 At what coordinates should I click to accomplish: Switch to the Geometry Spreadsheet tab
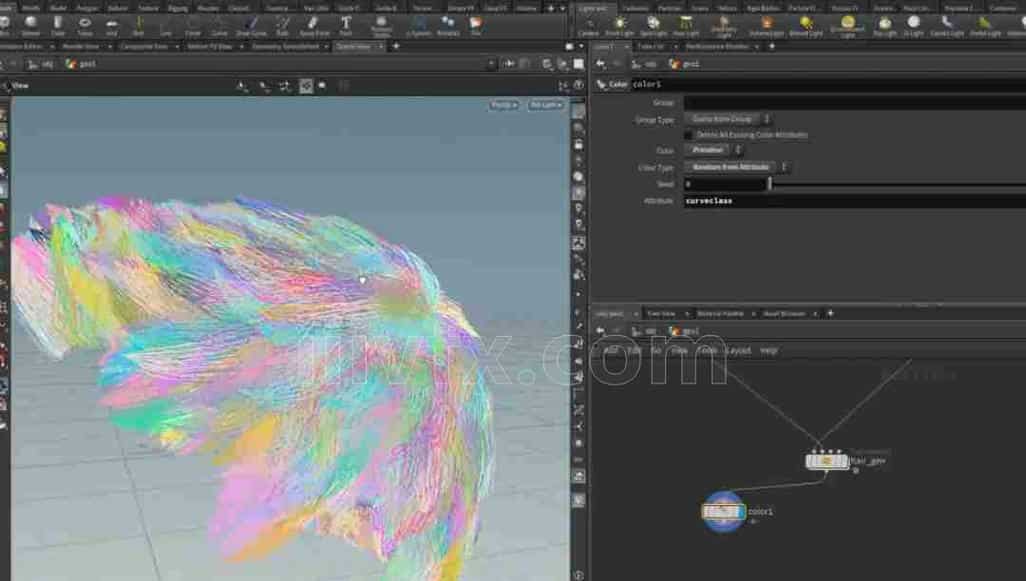(x=285, y=46)
